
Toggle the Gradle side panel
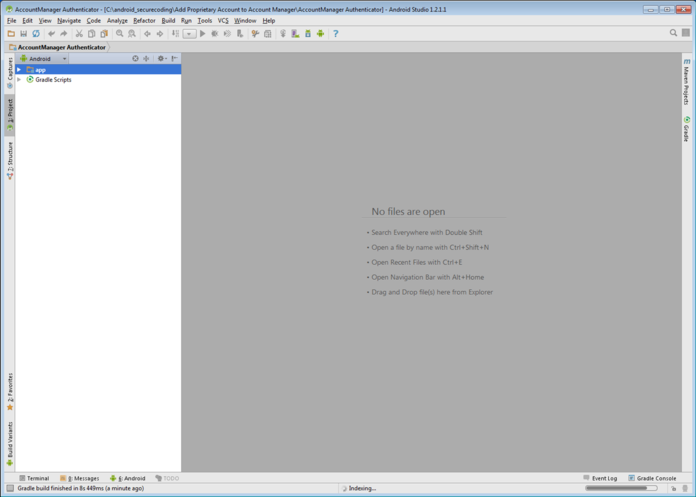click(x=686, y=129)
